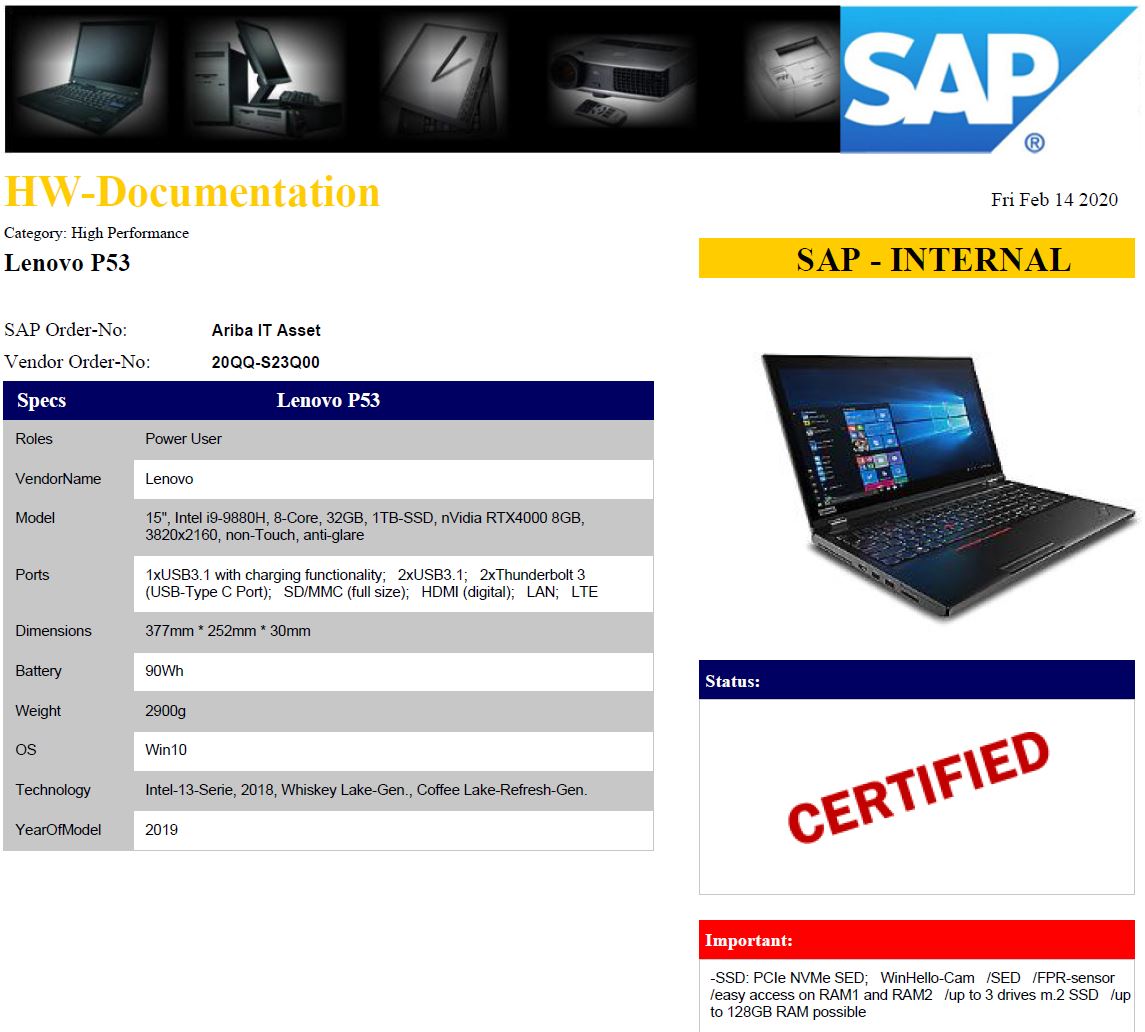Screen dimensions: 1145x1032
Task: Click the desktop PC image in the banner
Action: 263,79
